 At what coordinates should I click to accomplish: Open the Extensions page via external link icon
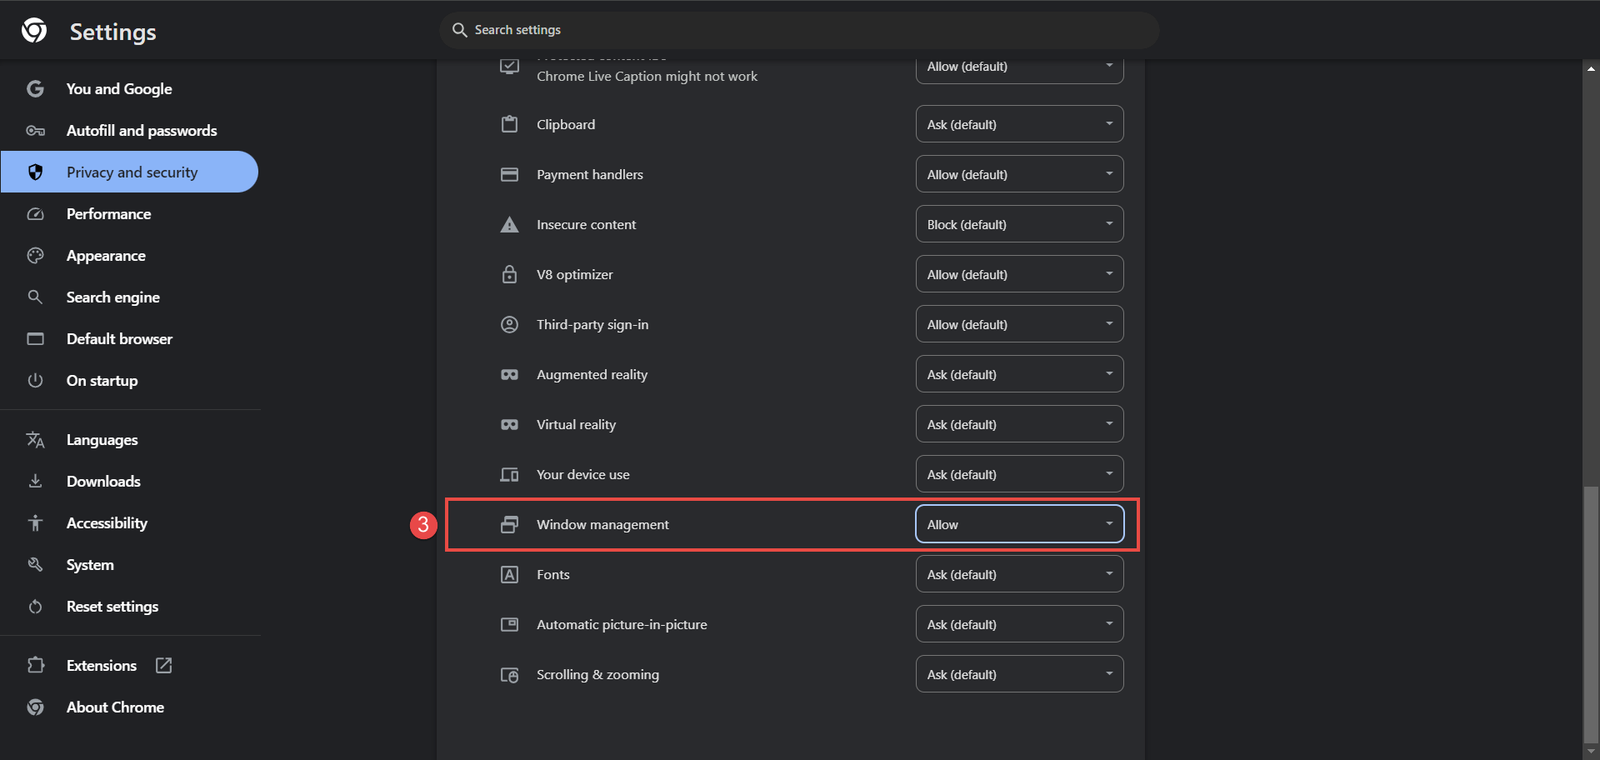tap(163, 665)
